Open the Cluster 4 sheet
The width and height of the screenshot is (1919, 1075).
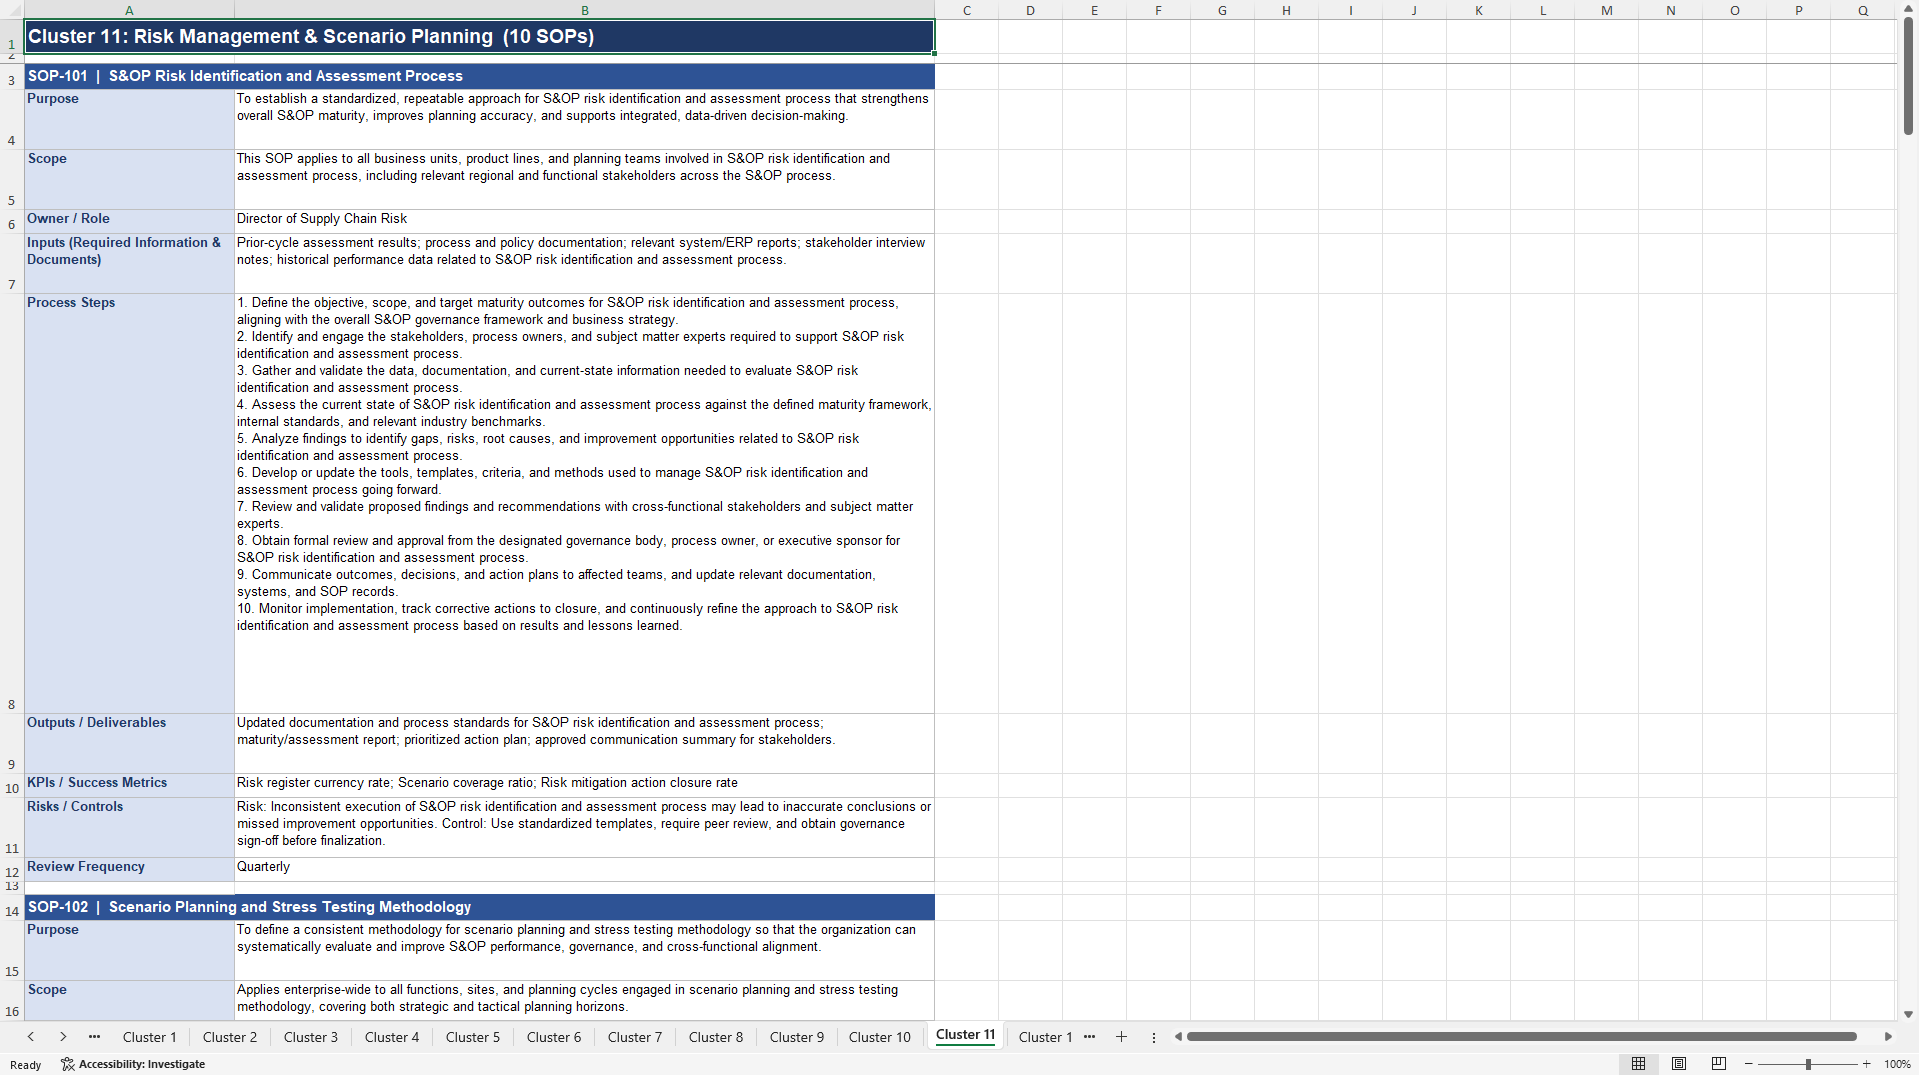tap(392, 1037)
